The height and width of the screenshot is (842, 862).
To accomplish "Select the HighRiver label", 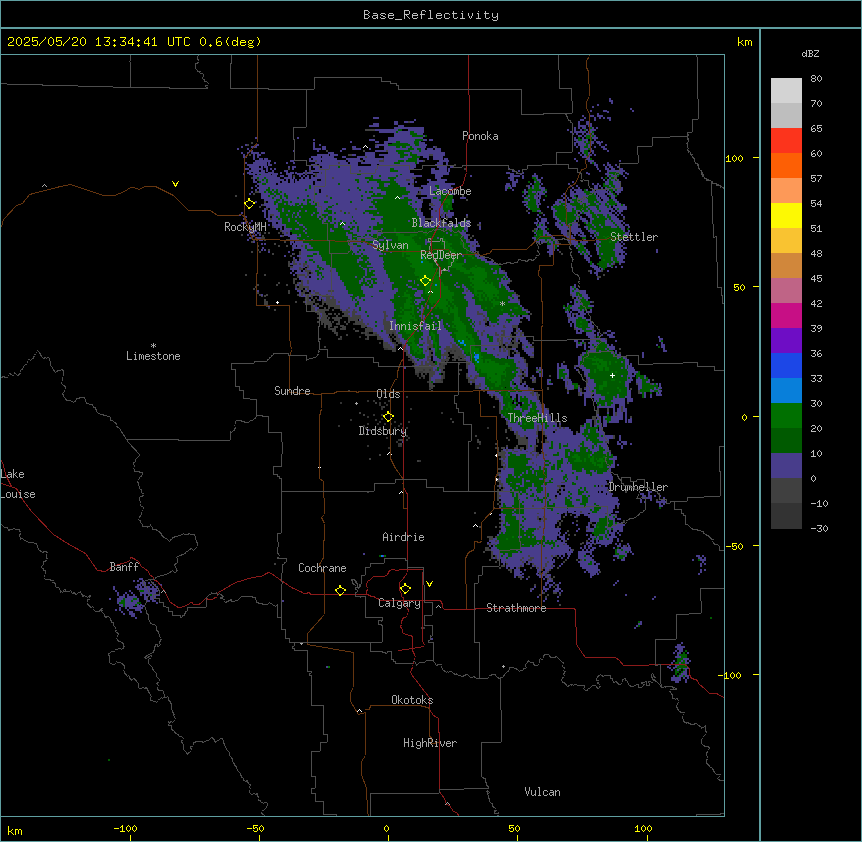I will (430, 743).
